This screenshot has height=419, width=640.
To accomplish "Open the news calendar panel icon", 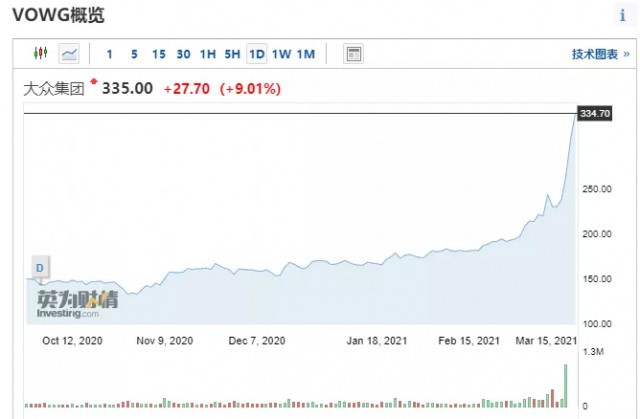I will (353, 54).
